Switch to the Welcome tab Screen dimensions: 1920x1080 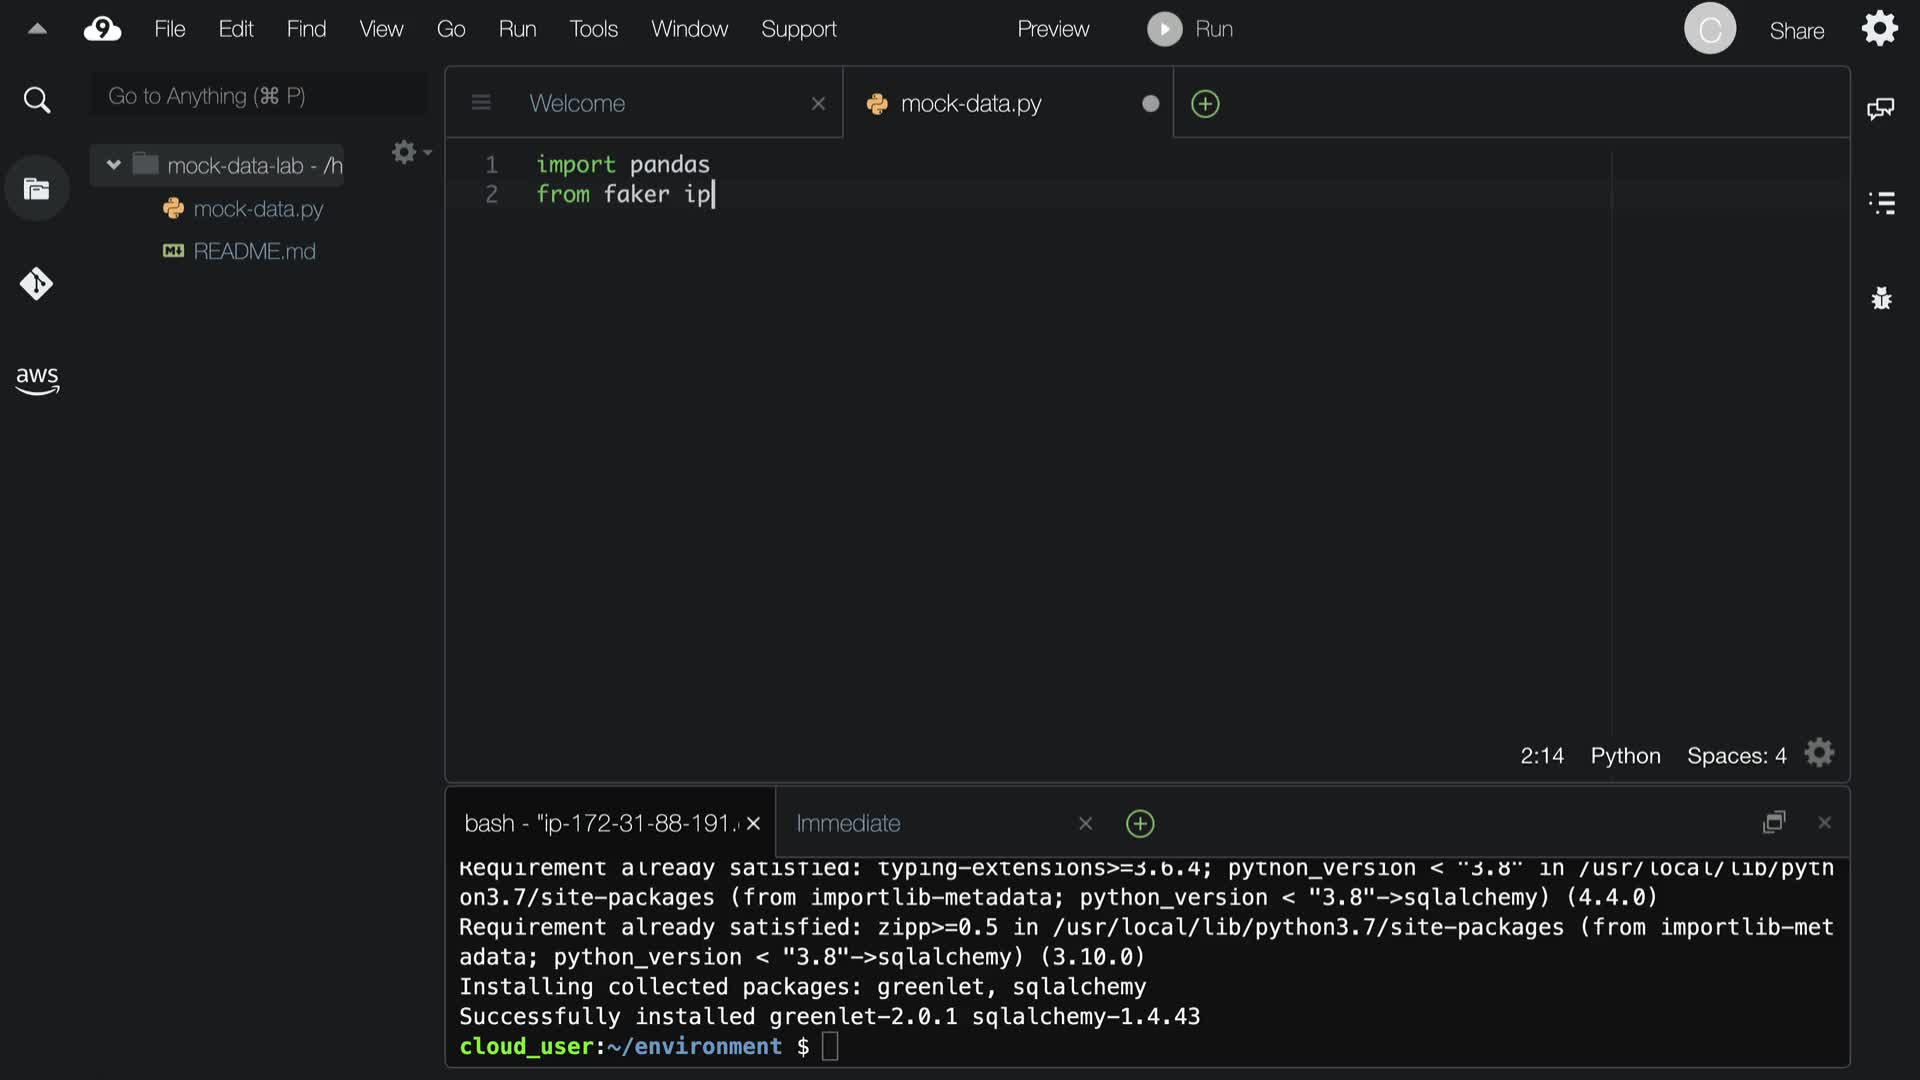(577, 103)
